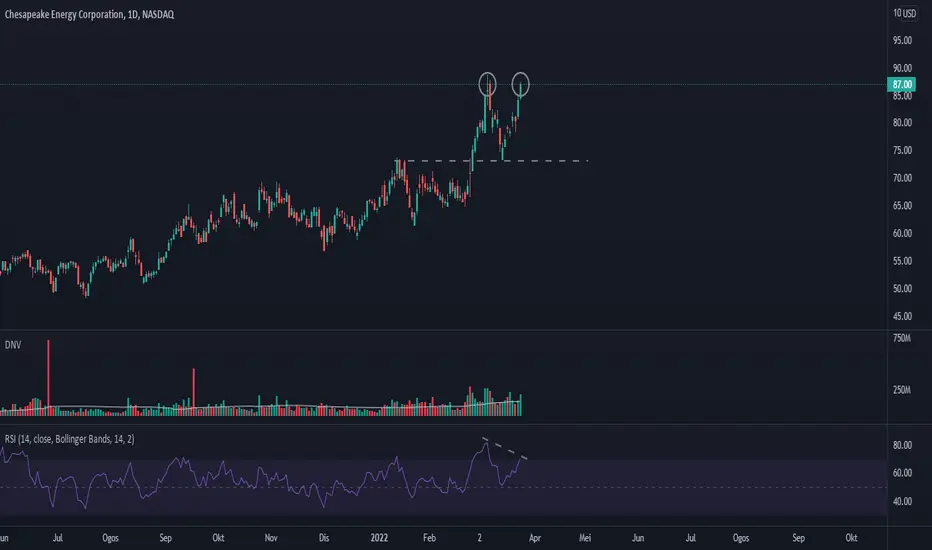Select the first circled price peak annotation
The width and height of the screenshot is (932, 550).
[487, 84]
